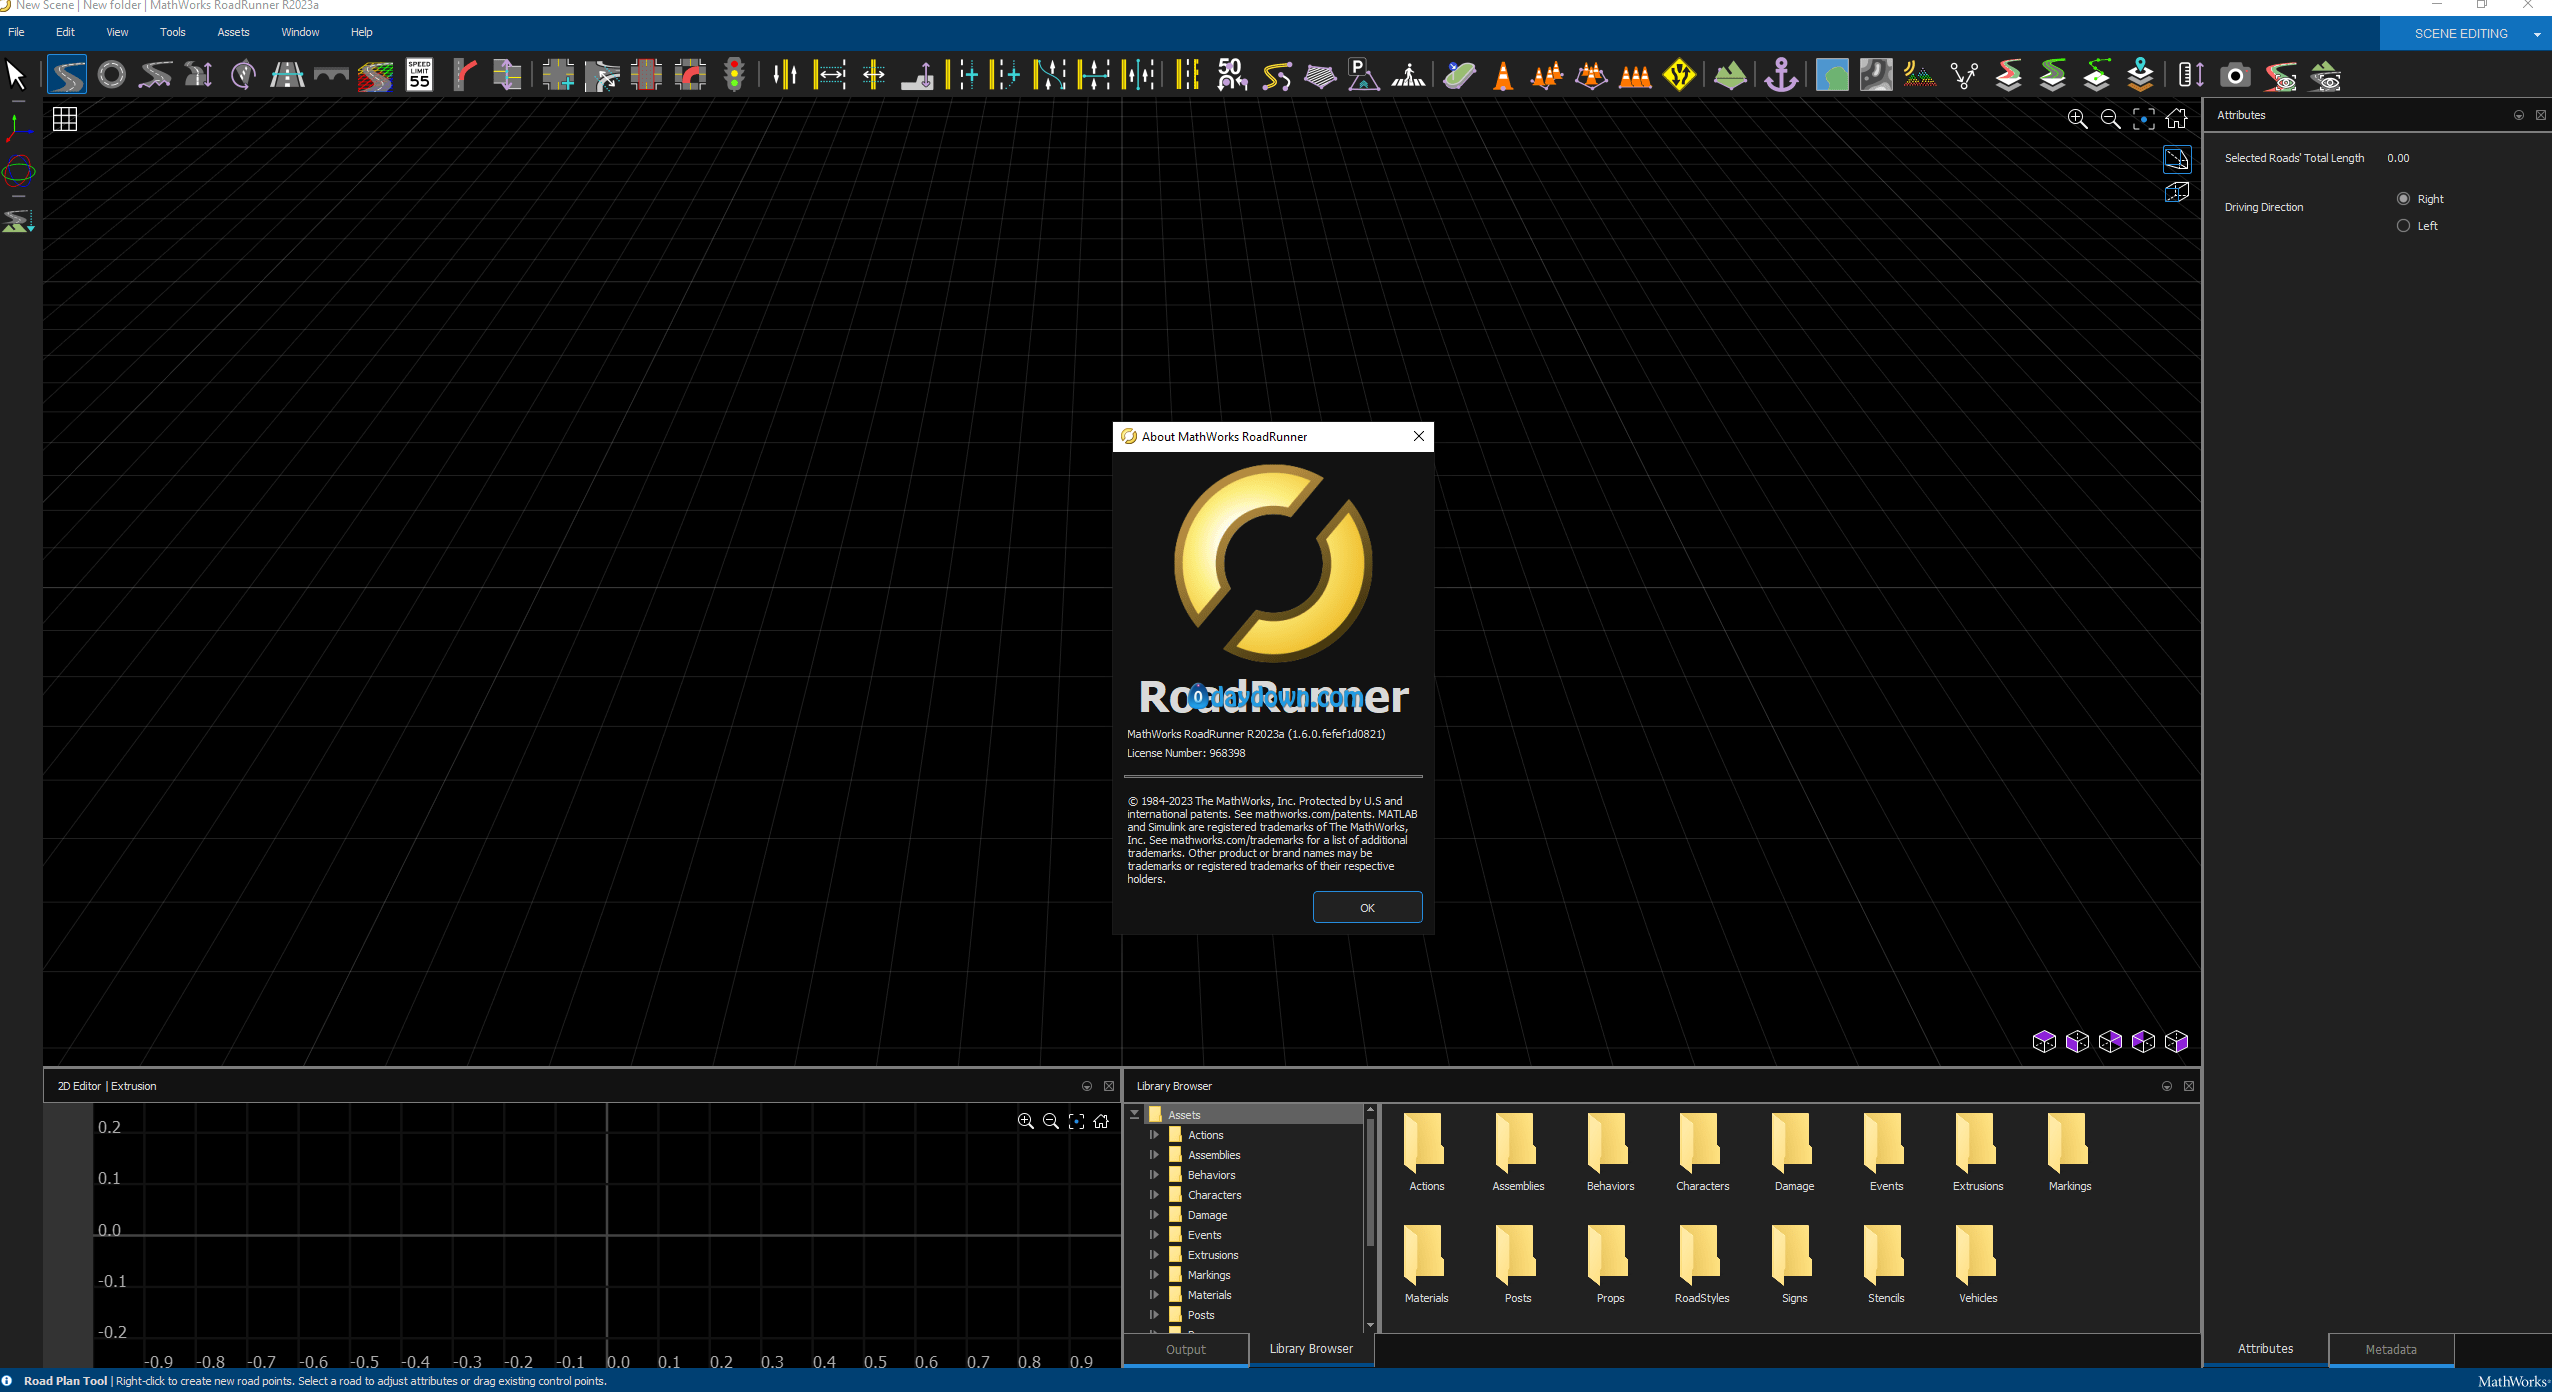This screenshot has height=1392, width=2552.
Task: Select the traffic light Signal tool
Action: [x=735, y=75]
